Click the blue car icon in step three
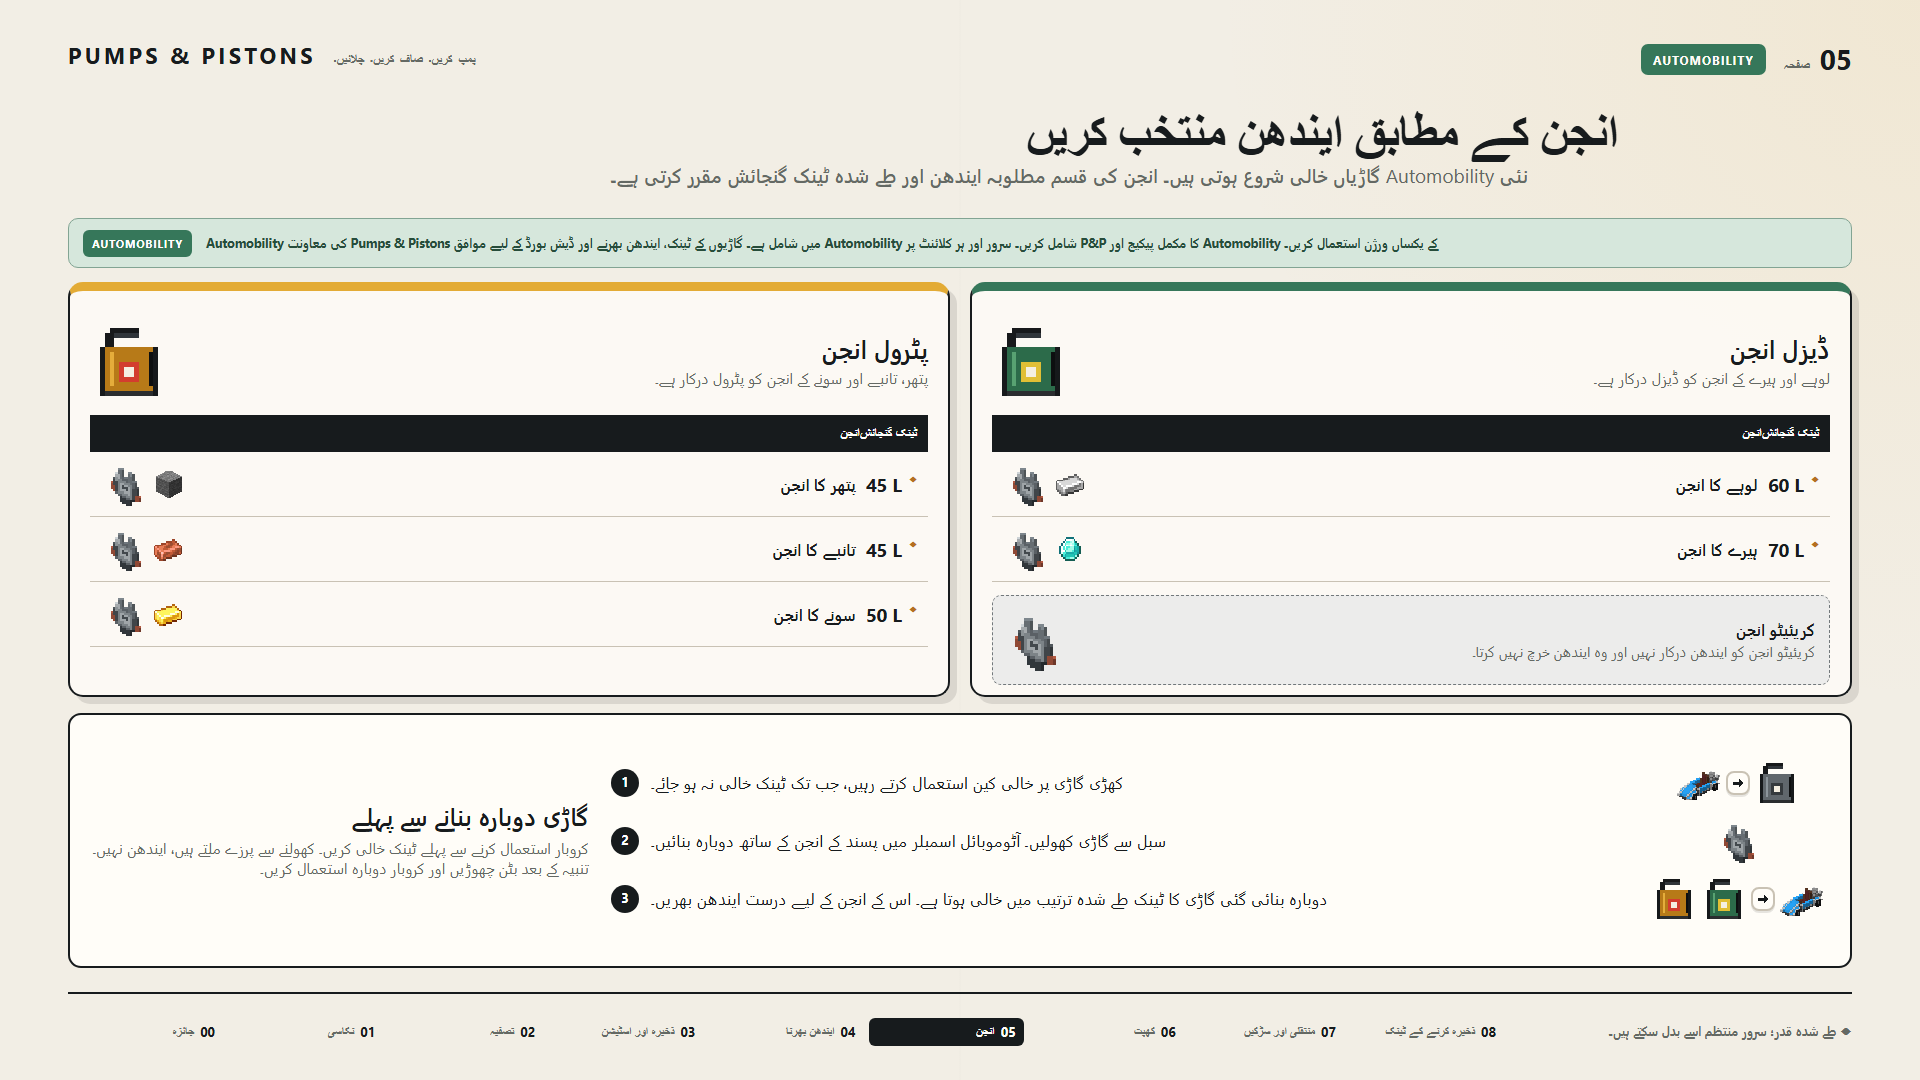The width and height of the screenshot is (1920, 1080). pos(1802,900)
